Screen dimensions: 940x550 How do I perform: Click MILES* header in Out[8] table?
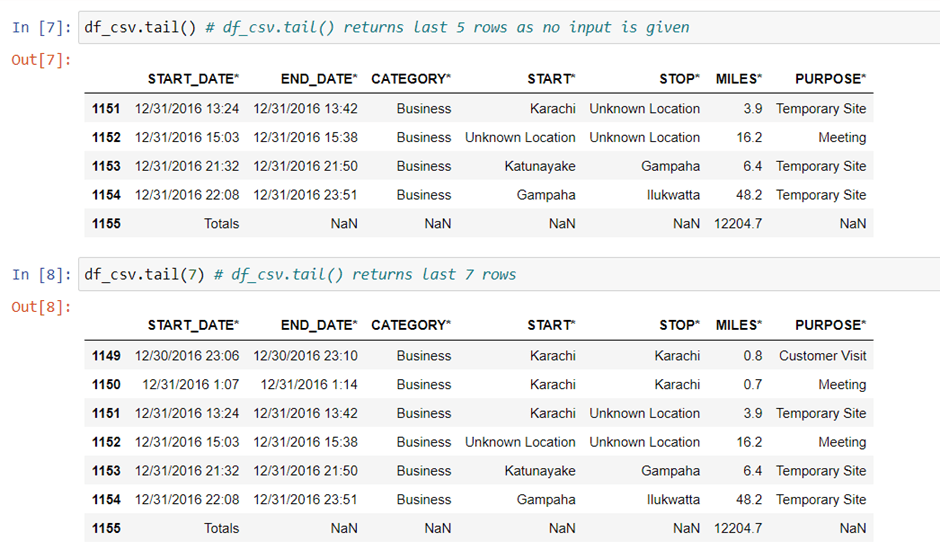point(739,325)
